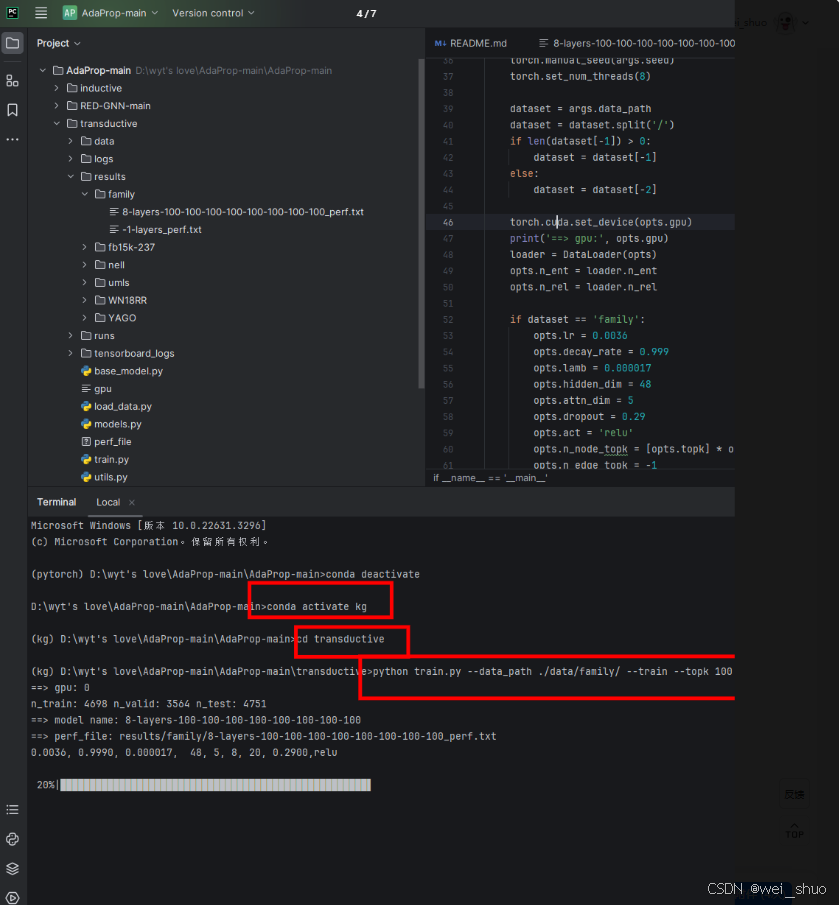The width and height of the screenshot is (839, 905).
Task: Open 8-layers perf.txt file in tree
Action: point(237,212)
